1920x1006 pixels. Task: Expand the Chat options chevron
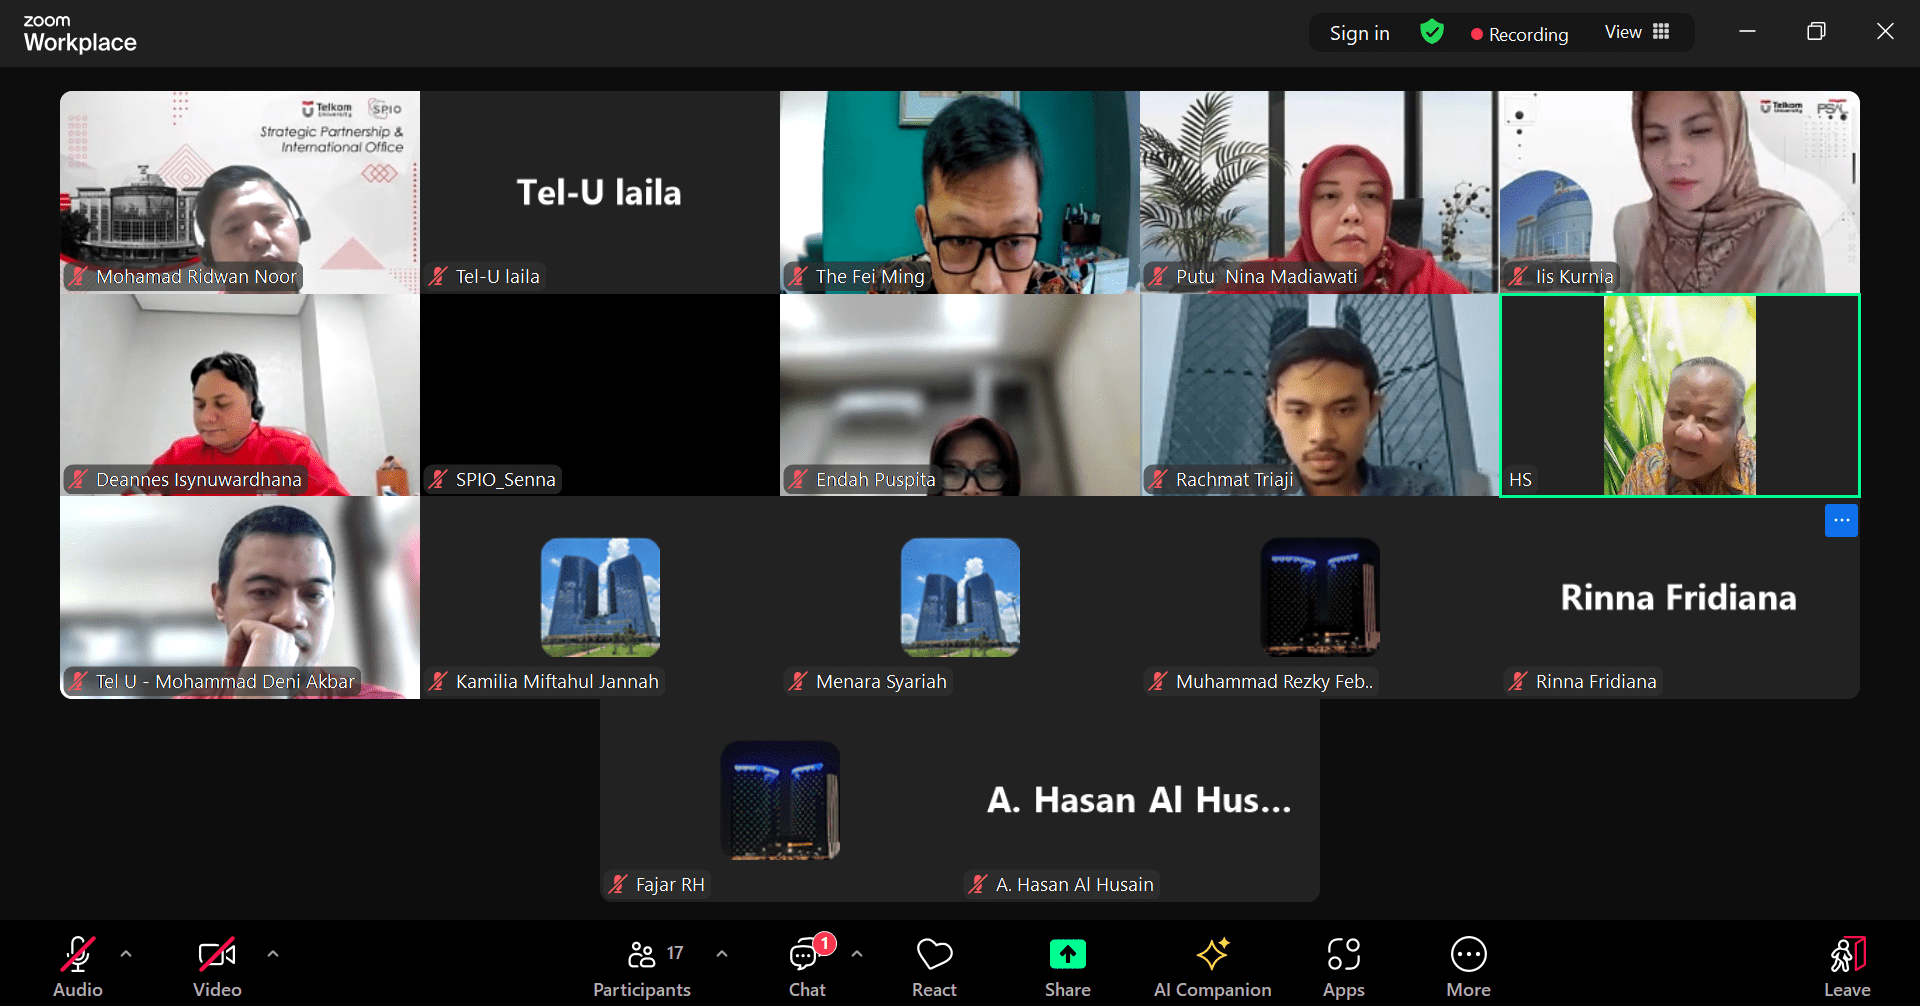(x=857, y=954)
